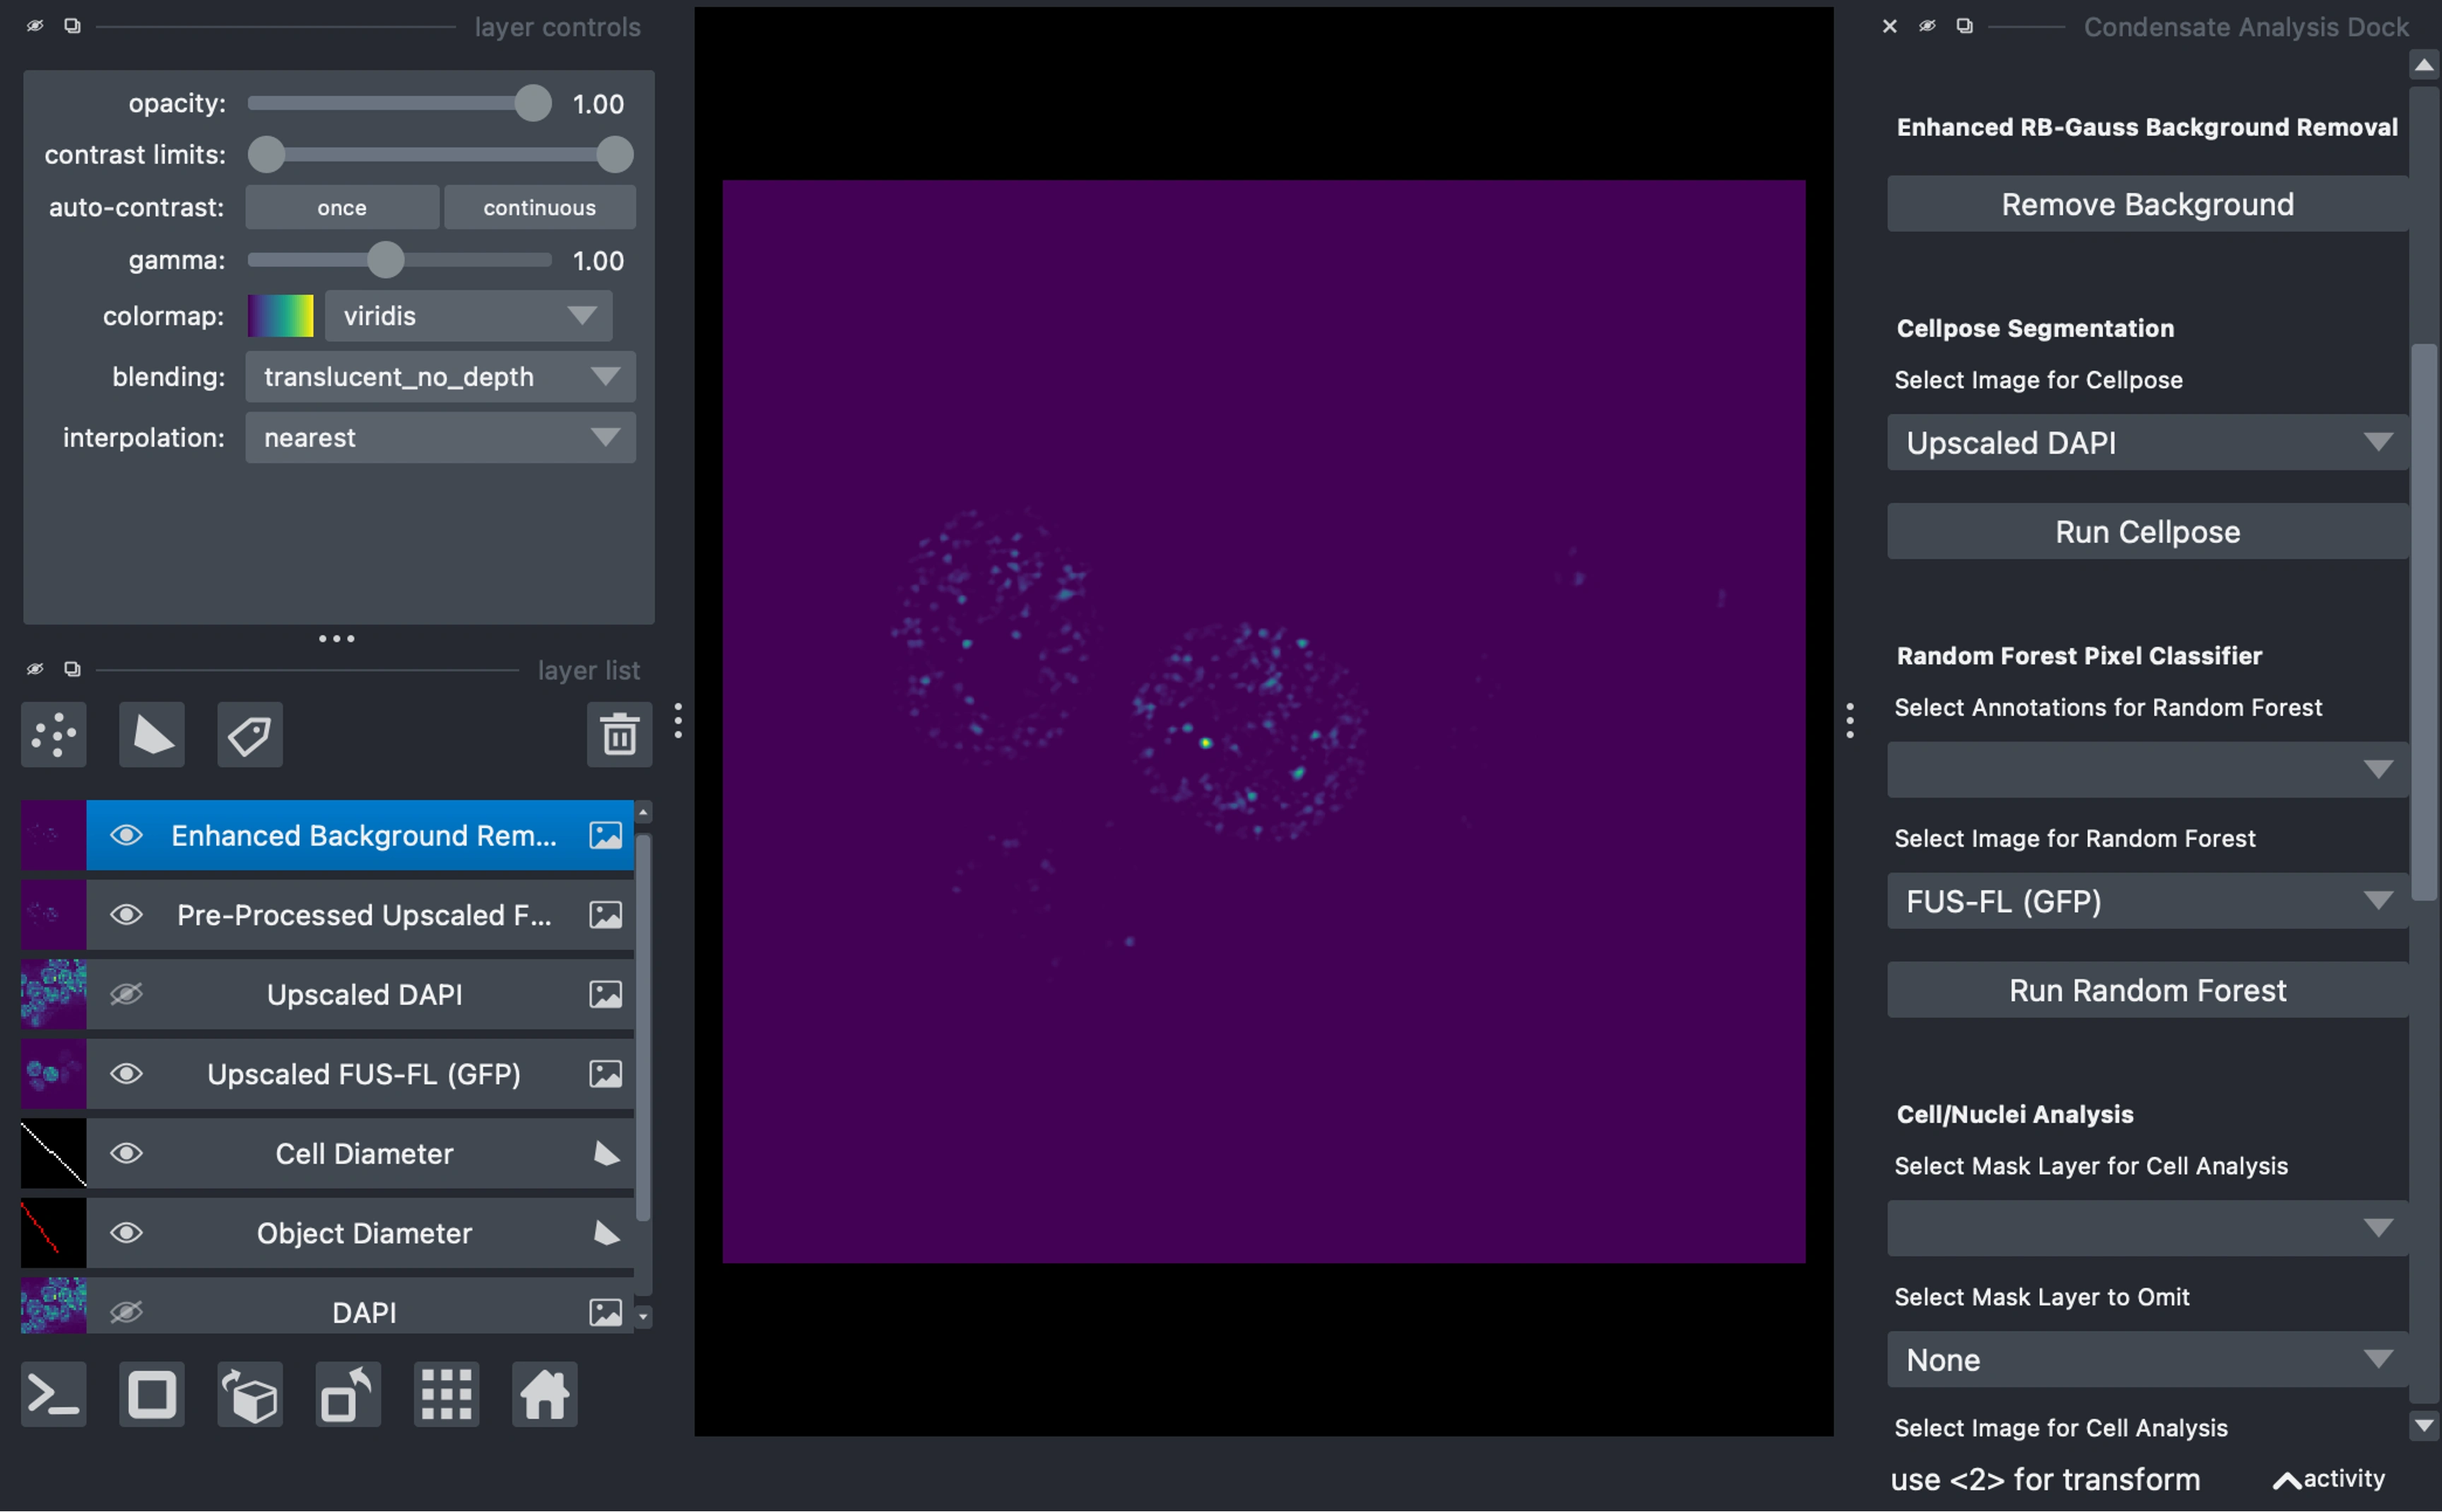Screen dimensions: 2442x1512
Task: Hide the Upscaled FUS-FL (GFP) layer
Action: coord(126,1074)
